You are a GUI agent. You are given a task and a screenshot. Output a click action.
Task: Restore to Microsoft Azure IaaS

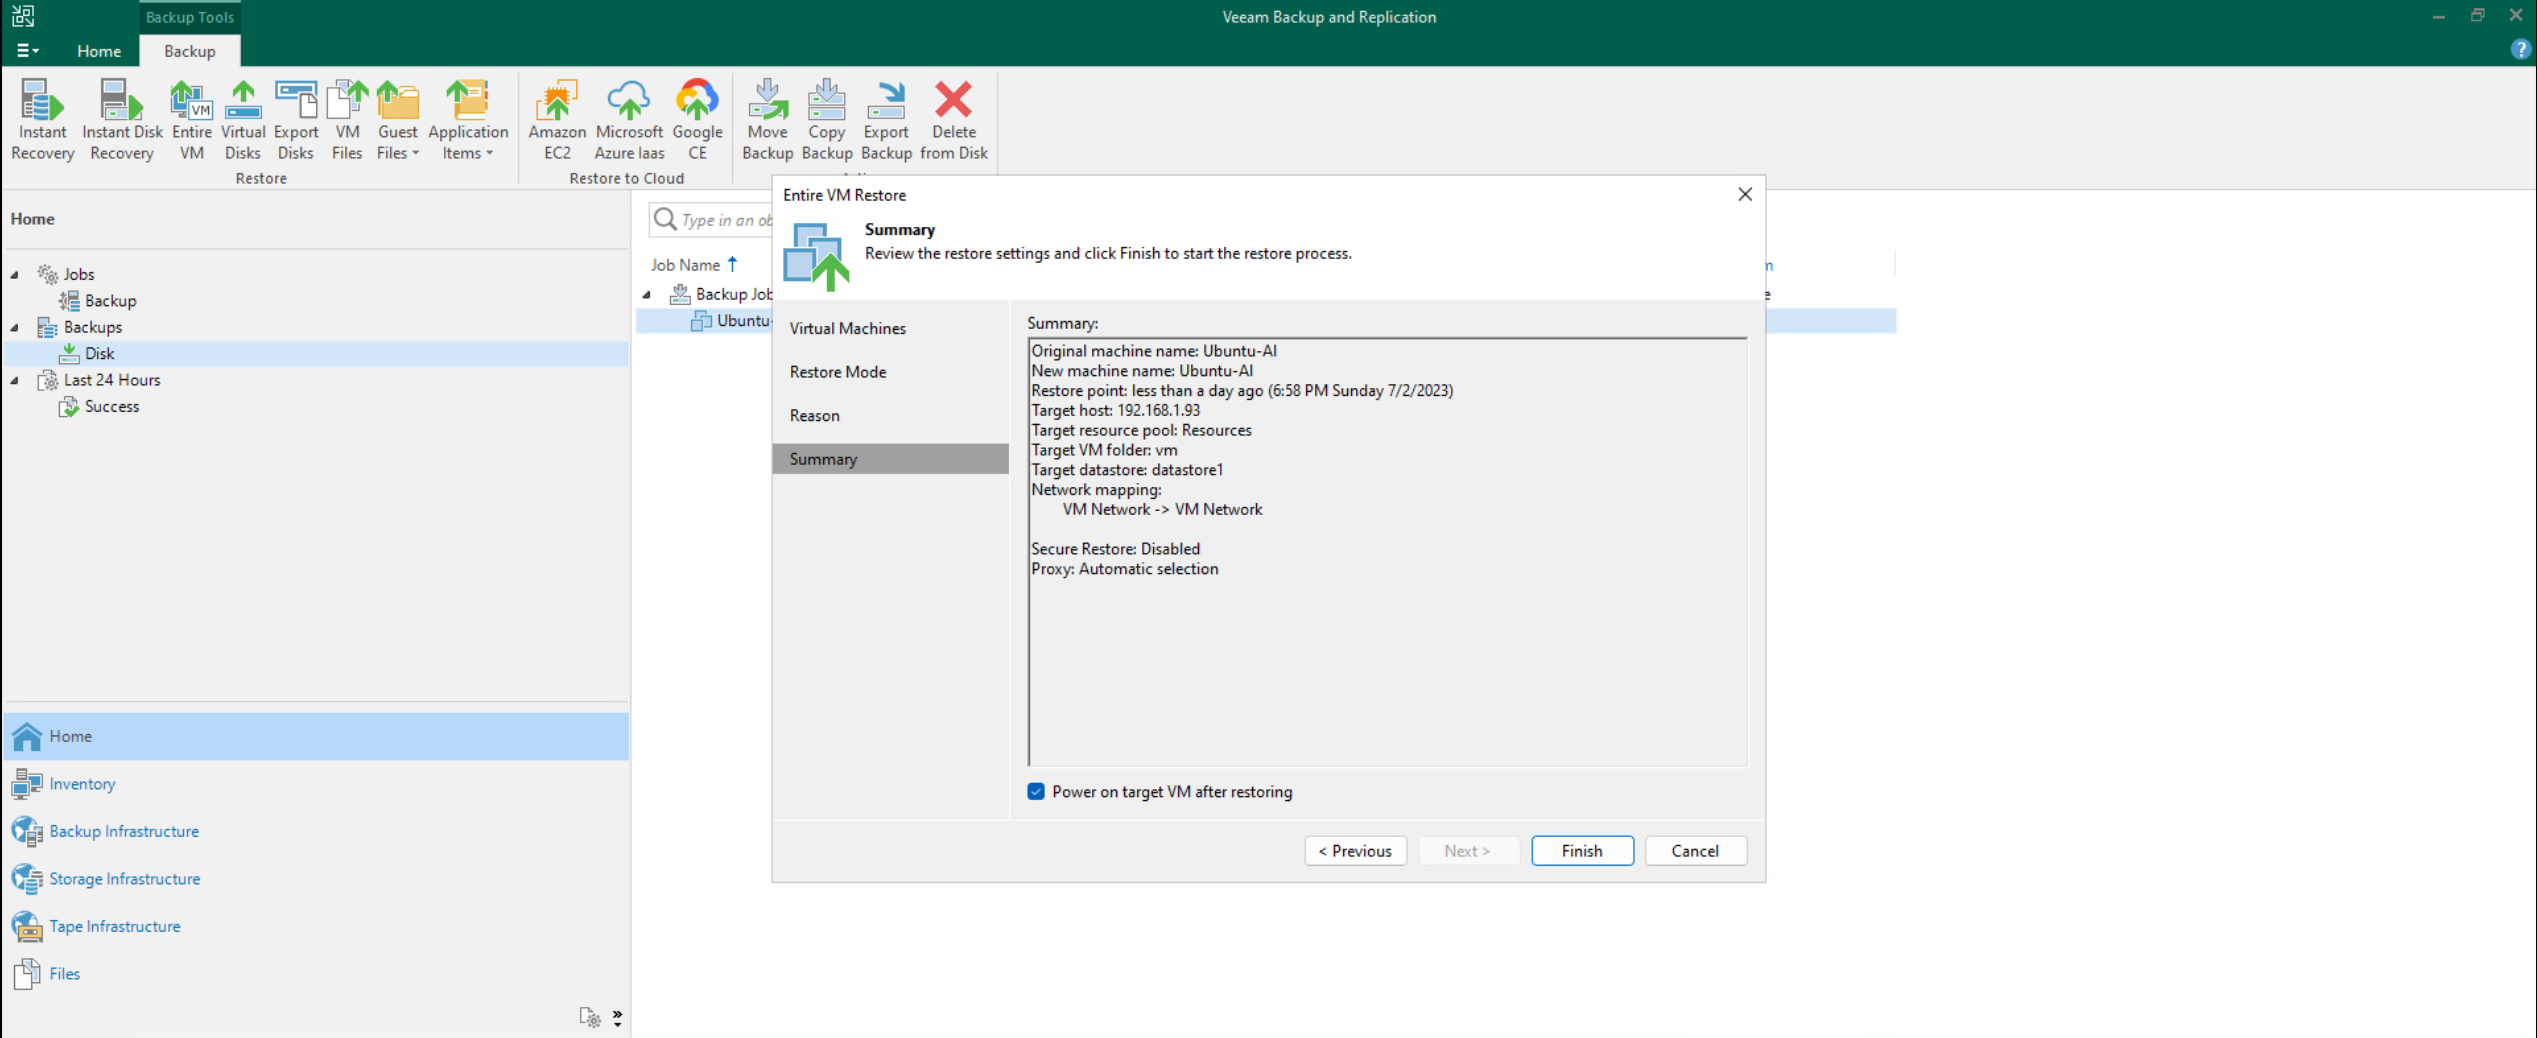click(x=629, y=120)
